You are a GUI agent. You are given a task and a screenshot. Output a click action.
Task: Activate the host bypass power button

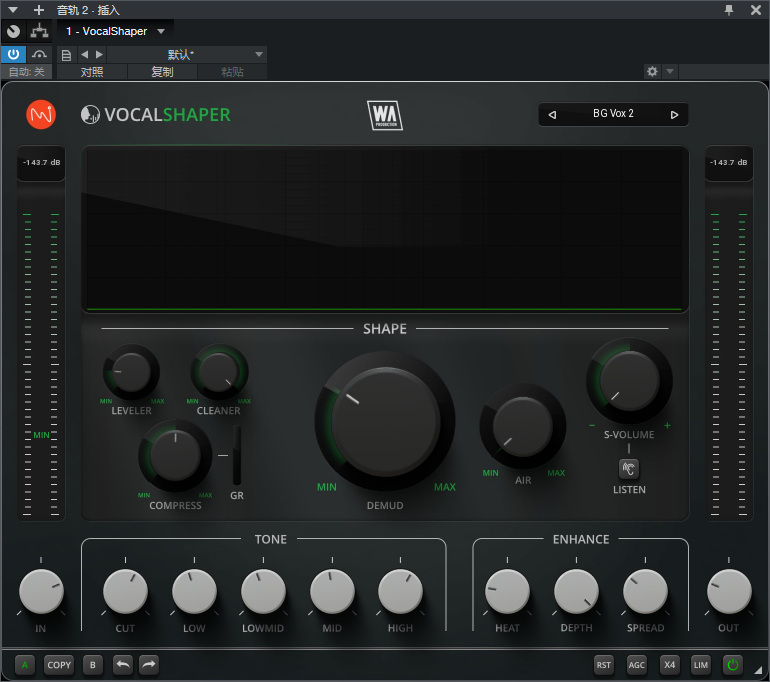(13, 54)
